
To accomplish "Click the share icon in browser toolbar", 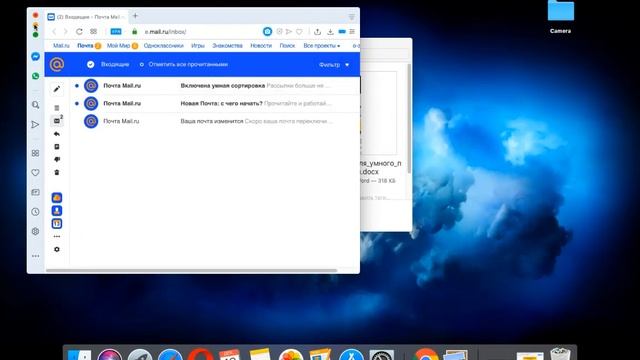I will 317,31.
